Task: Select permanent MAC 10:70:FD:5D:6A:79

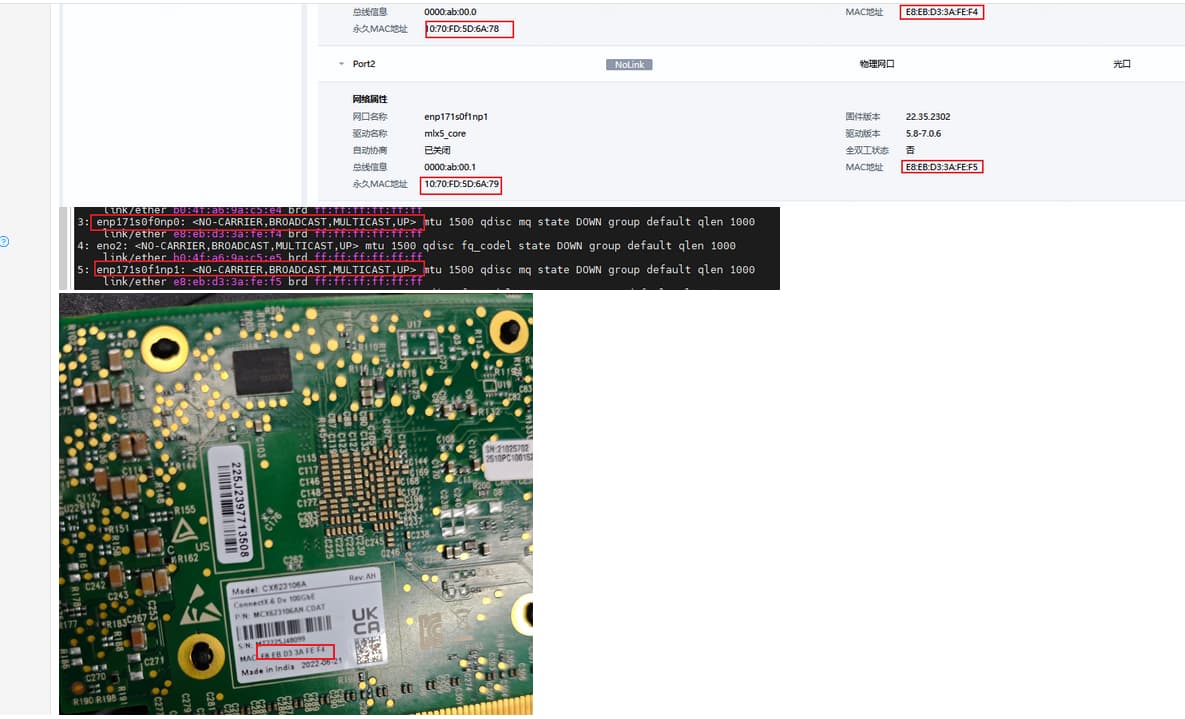Action: click(461, 184)
